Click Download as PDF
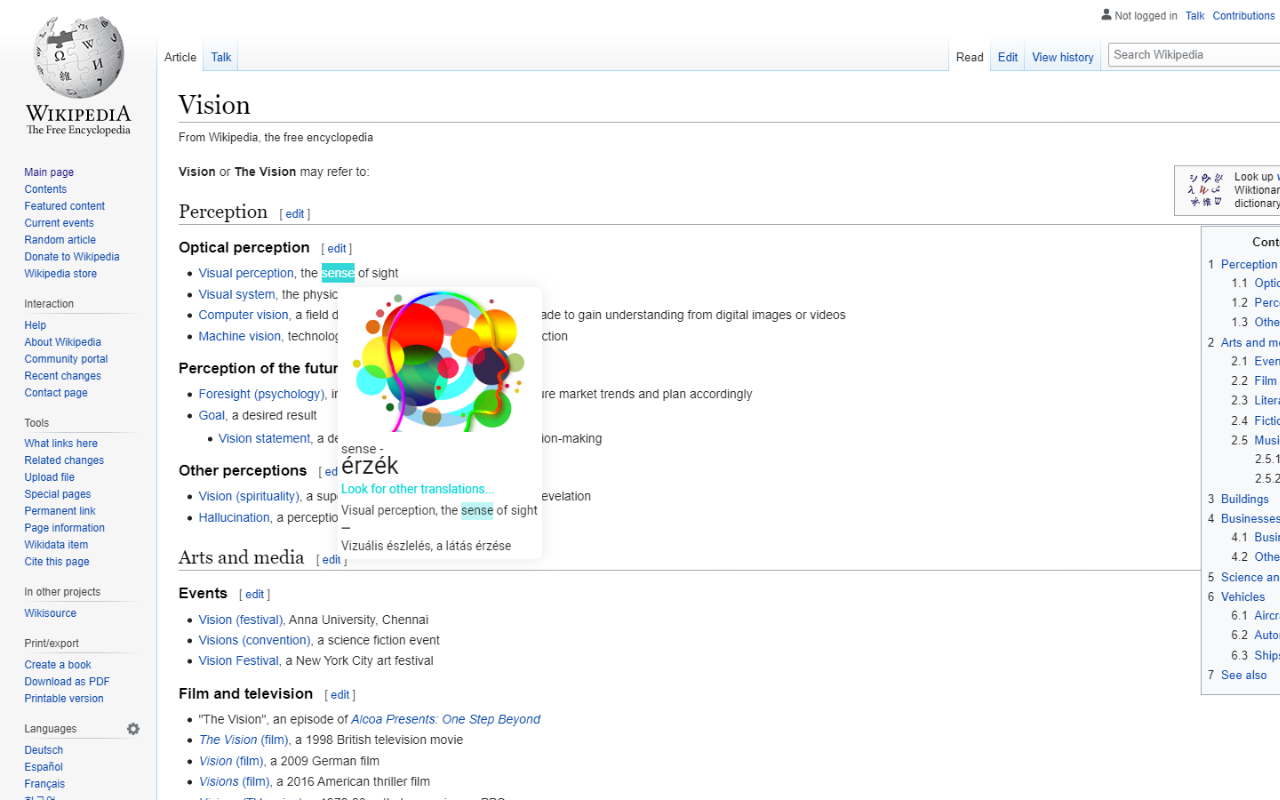The height and width of the screenshot is (800, 1280). [x=67, y=682]
